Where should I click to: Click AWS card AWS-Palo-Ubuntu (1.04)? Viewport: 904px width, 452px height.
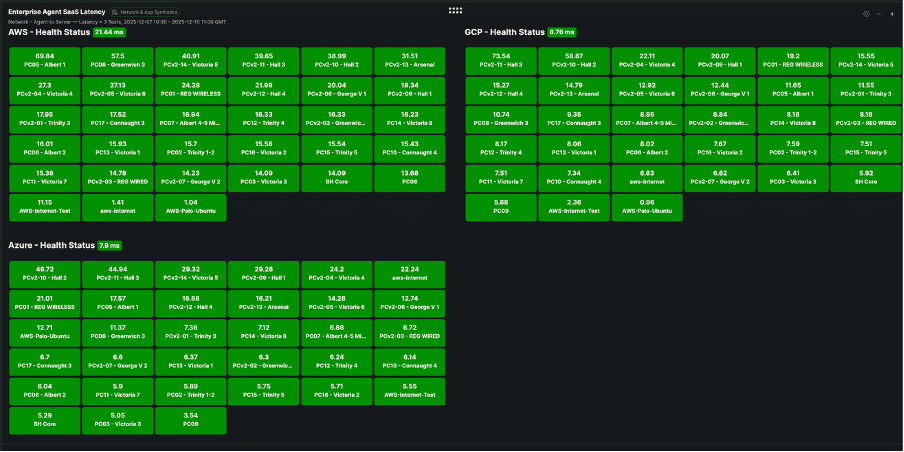click(191, 208)
